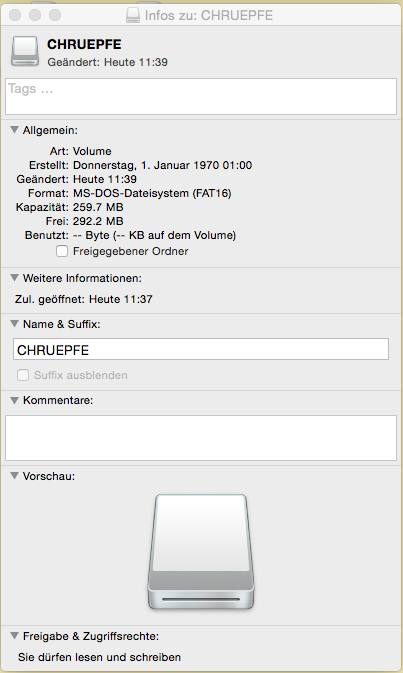This screenshot has width=403, height=673.
Task: Click the bold CHRUEPFE volume title
Action: pyautogui.click(x=84, y=44)
